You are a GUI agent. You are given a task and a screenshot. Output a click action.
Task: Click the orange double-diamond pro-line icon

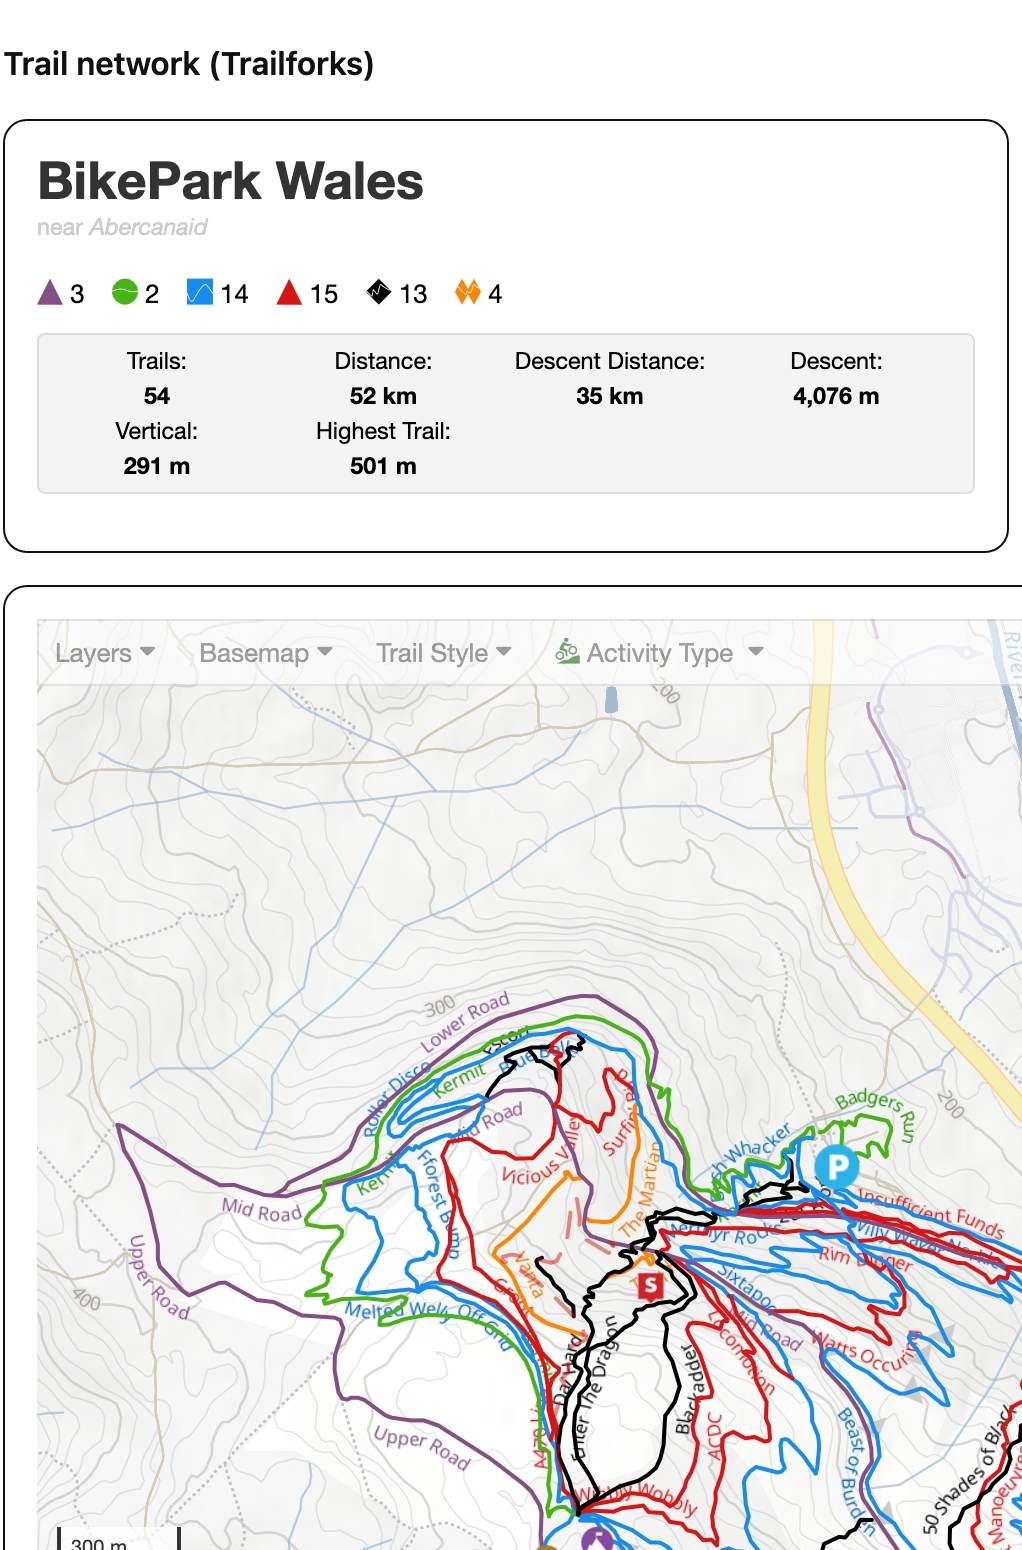point(467,292)
